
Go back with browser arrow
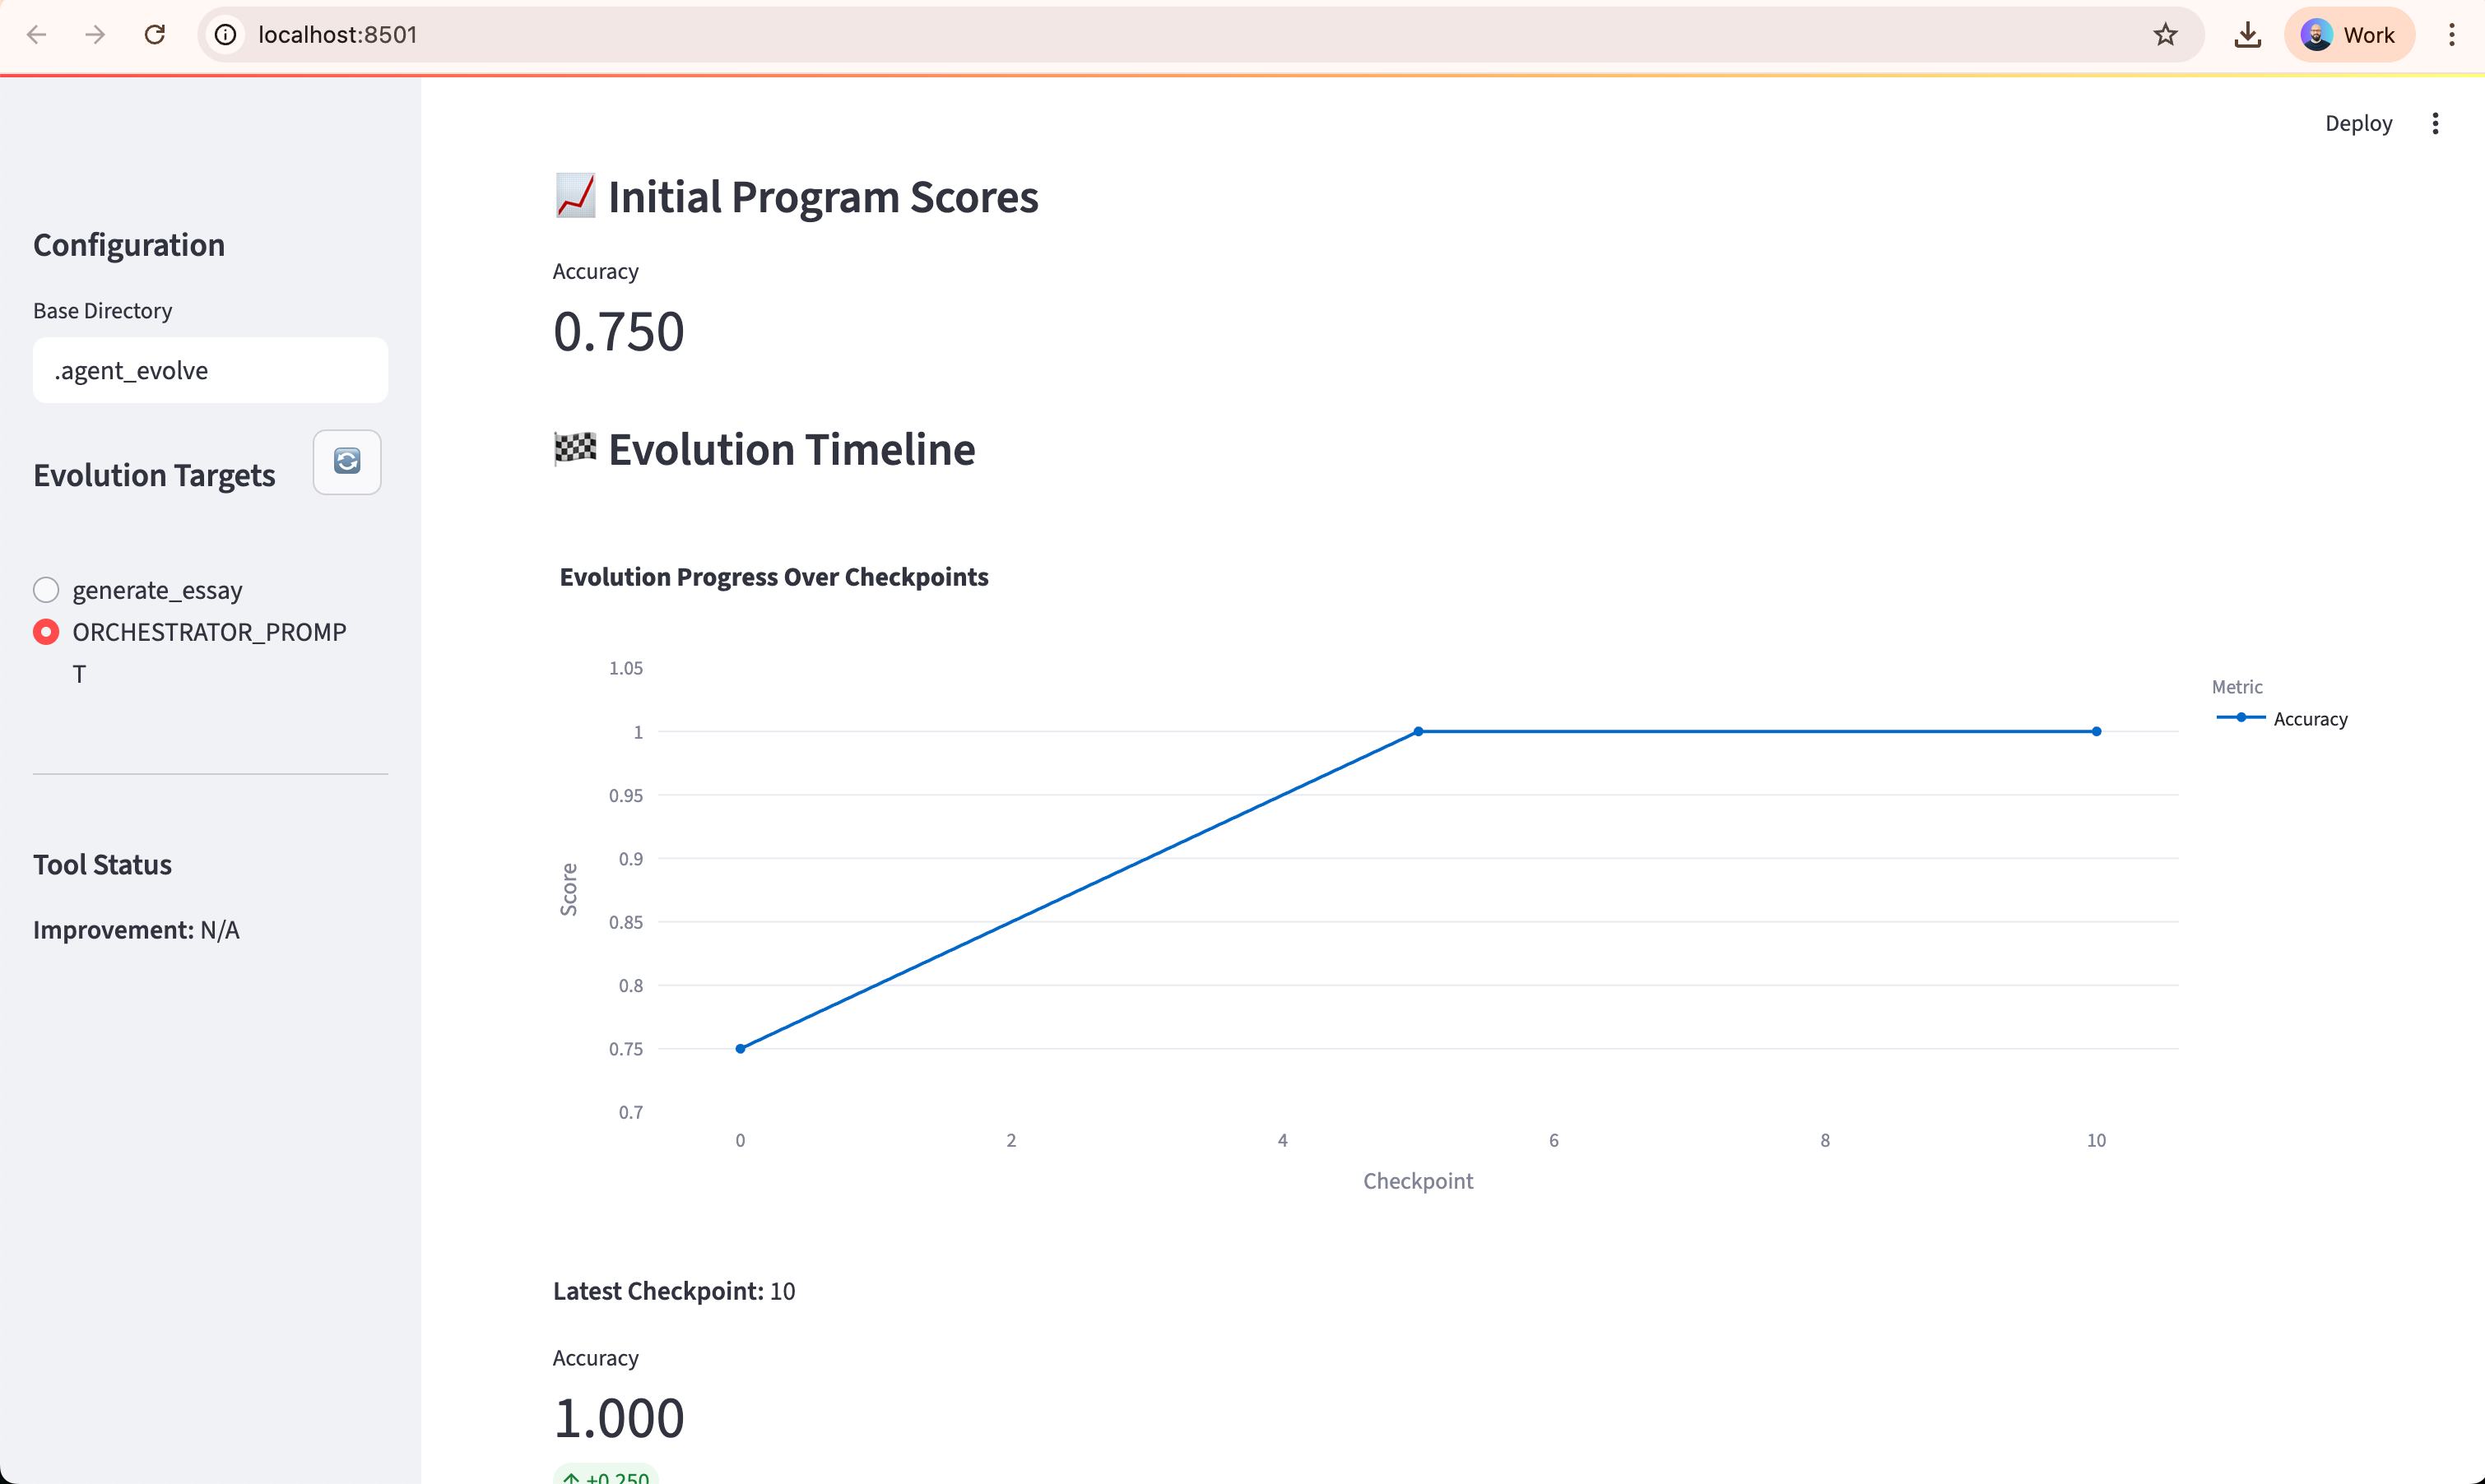click(x=37, y=35)
